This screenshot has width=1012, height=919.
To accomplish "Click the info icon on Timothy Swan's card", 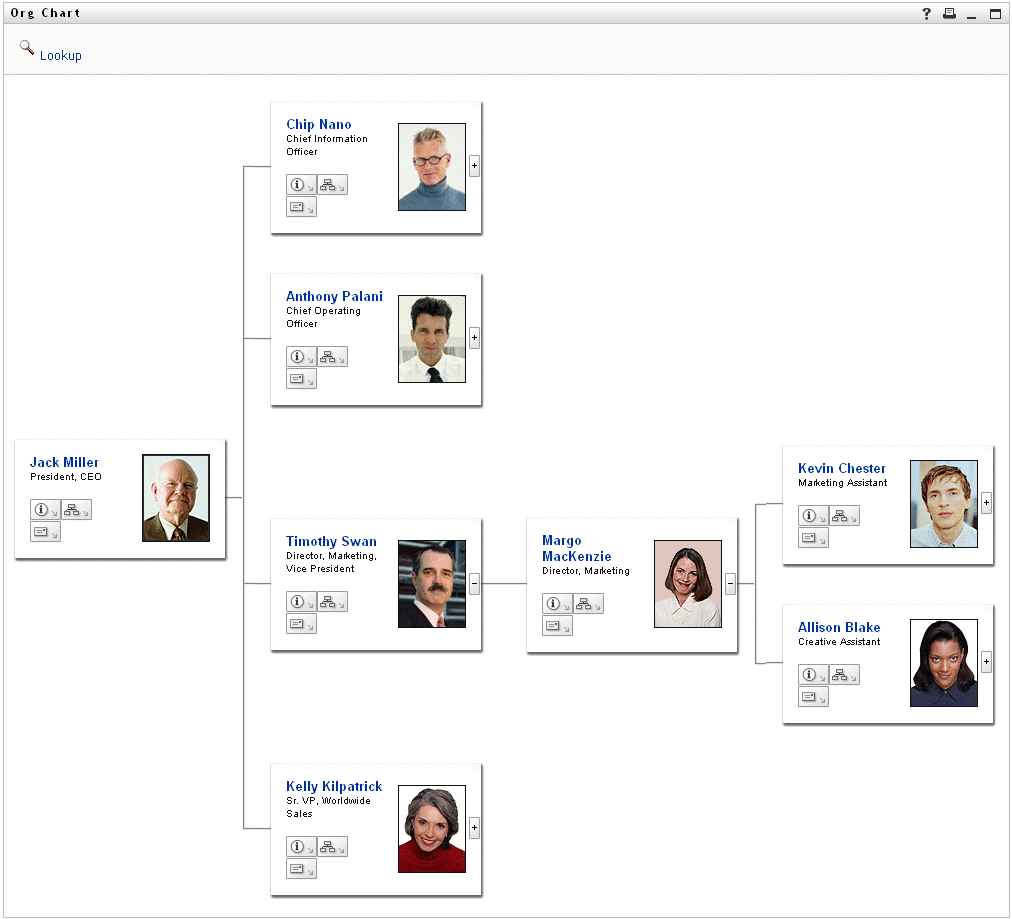I will point(297,601).
